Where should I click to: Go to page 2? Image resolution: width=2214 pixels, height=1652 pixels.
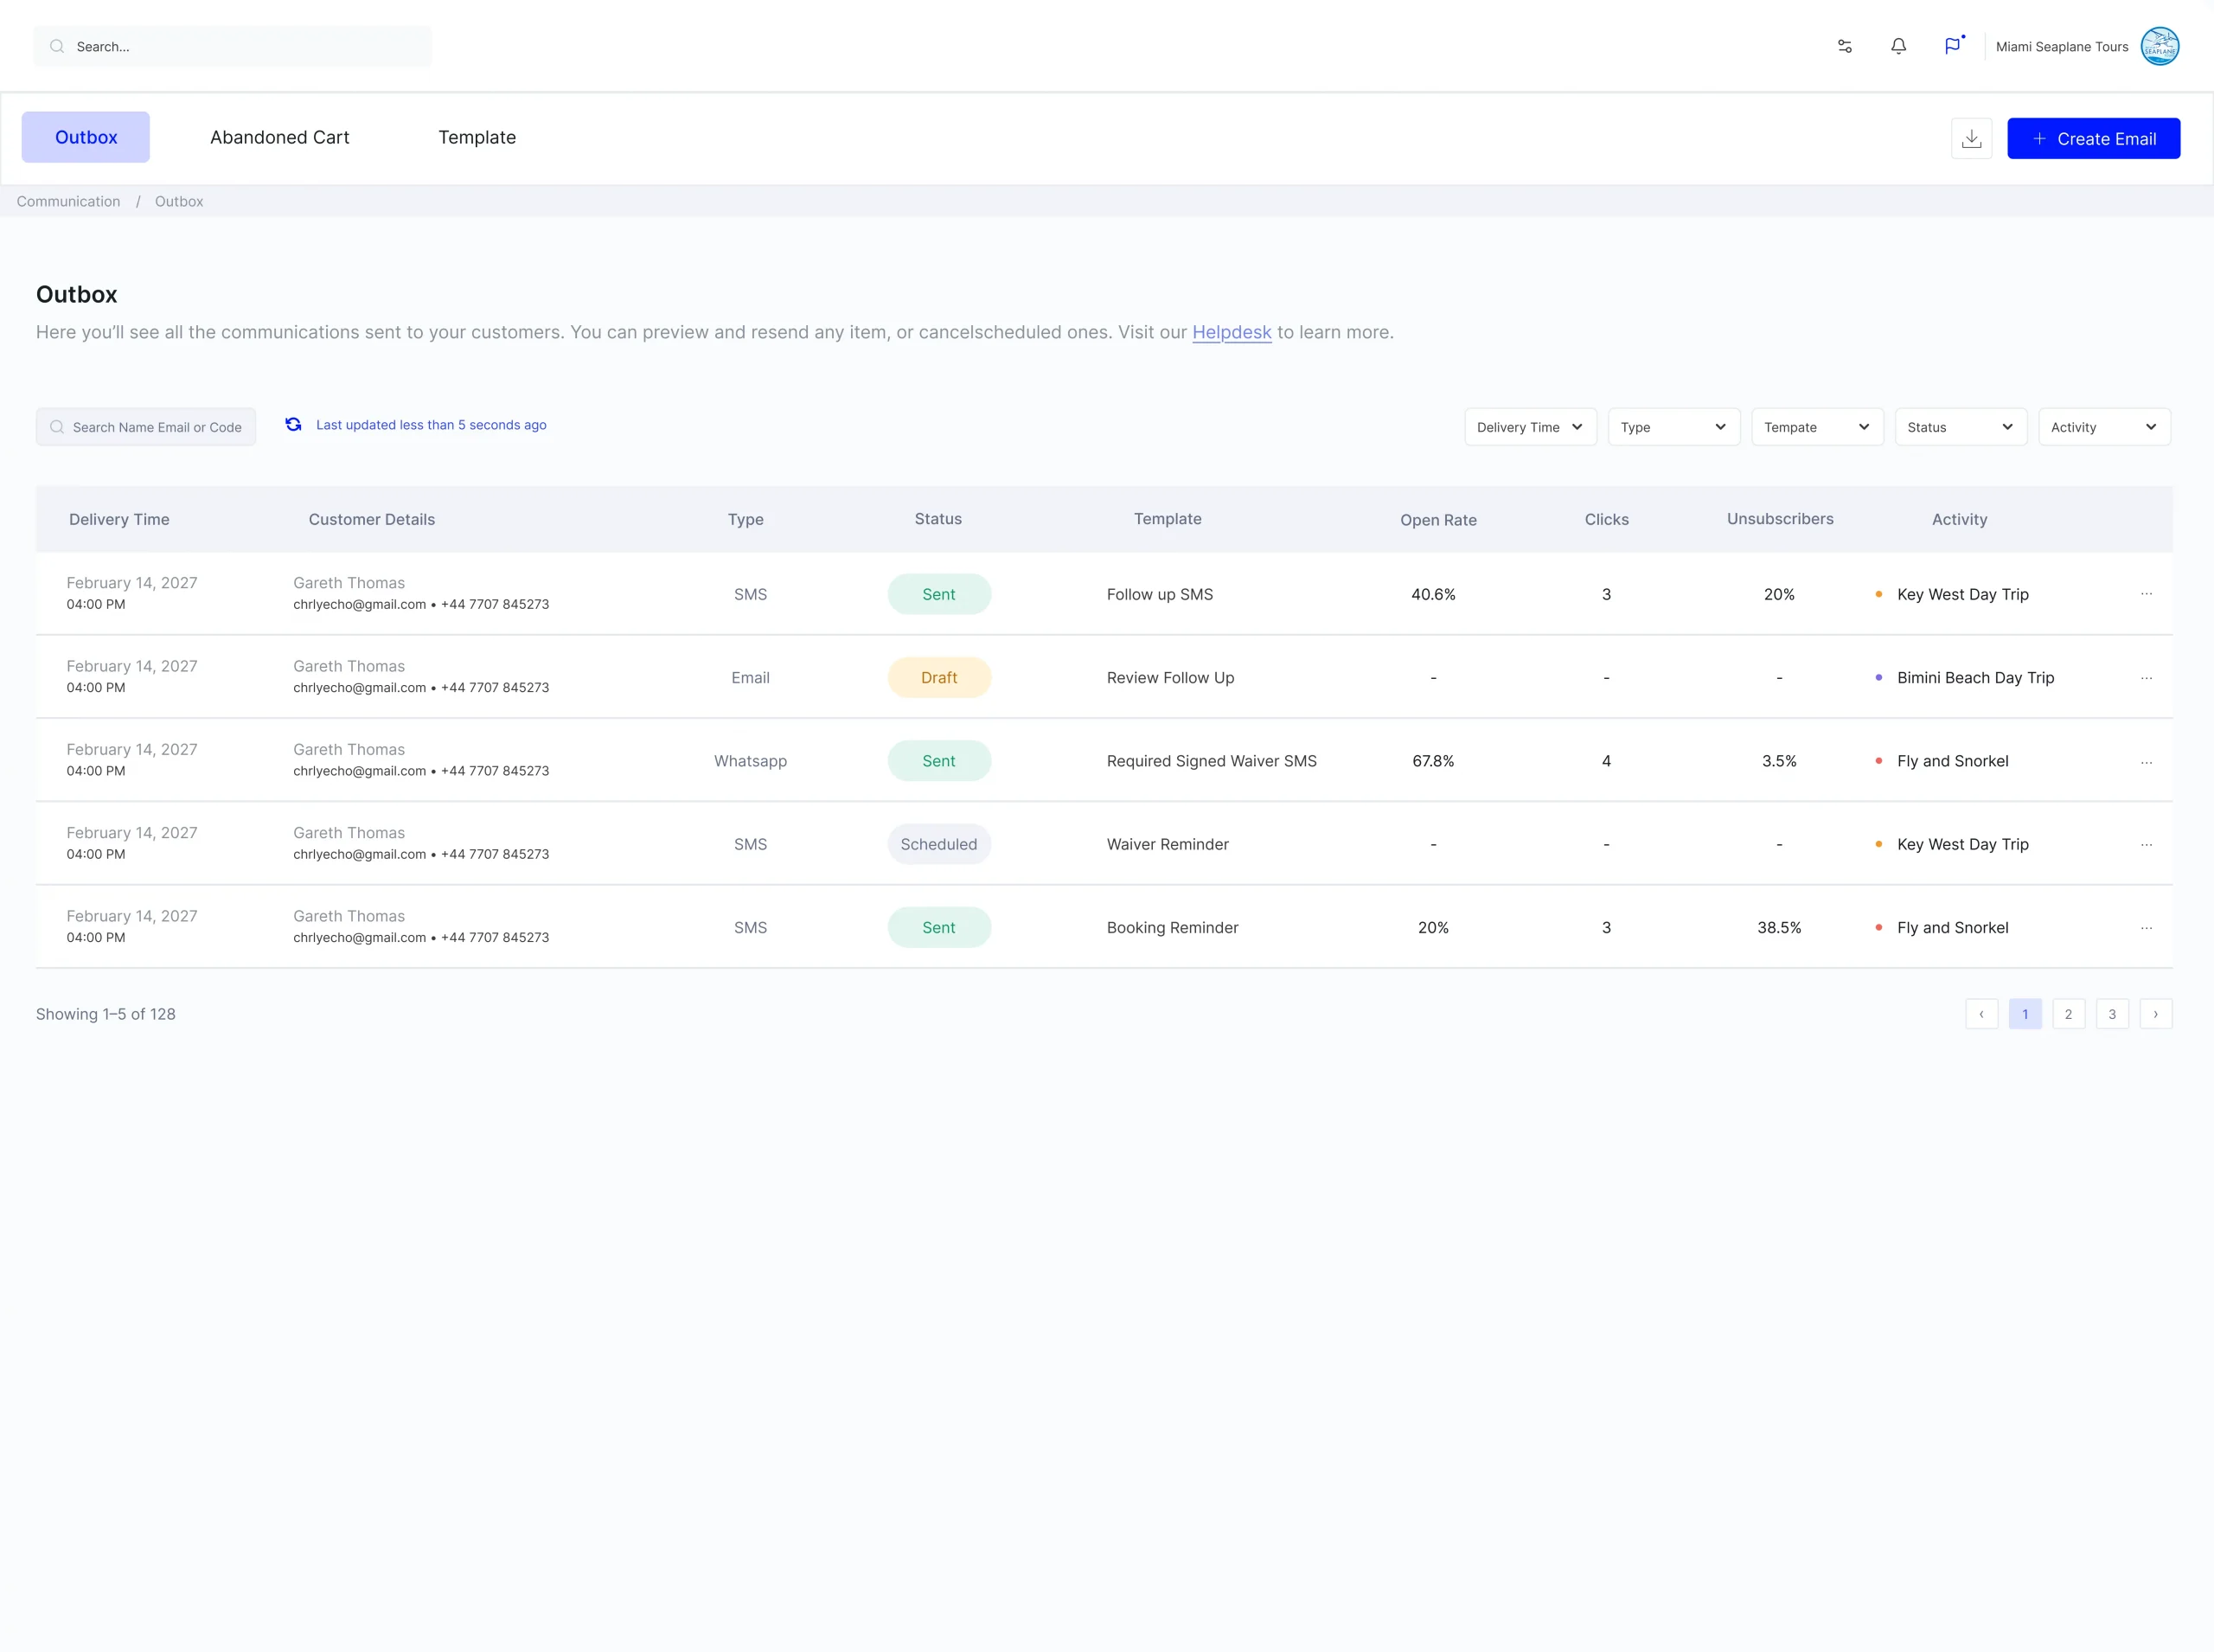pyautogui.click(x=2069, y=1014)
